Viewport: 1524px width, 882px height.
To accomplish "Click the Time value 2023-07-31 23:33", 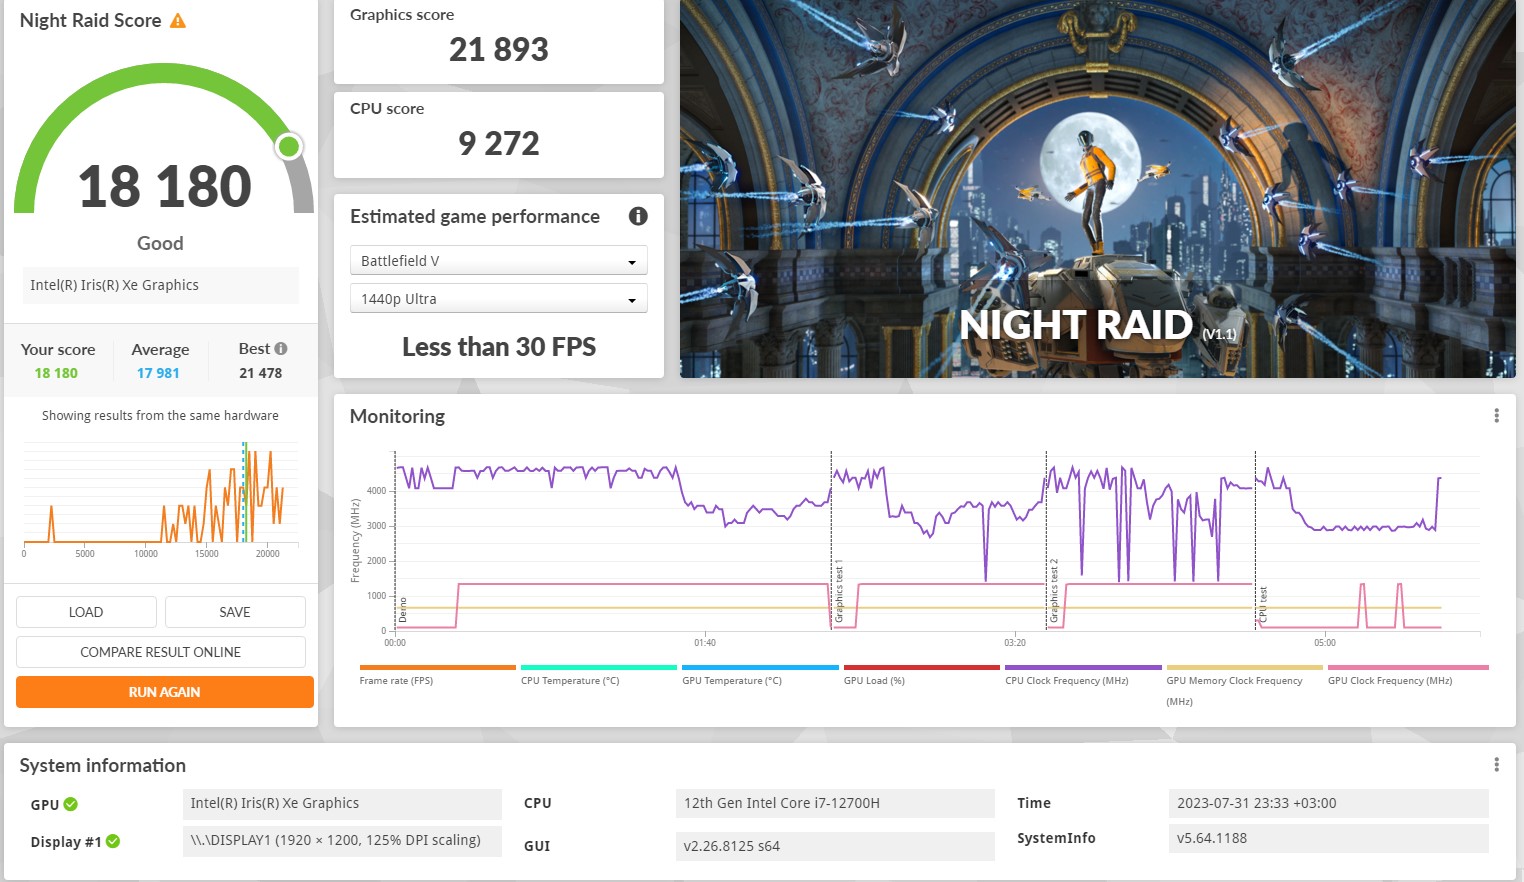I will (1328, 804).
